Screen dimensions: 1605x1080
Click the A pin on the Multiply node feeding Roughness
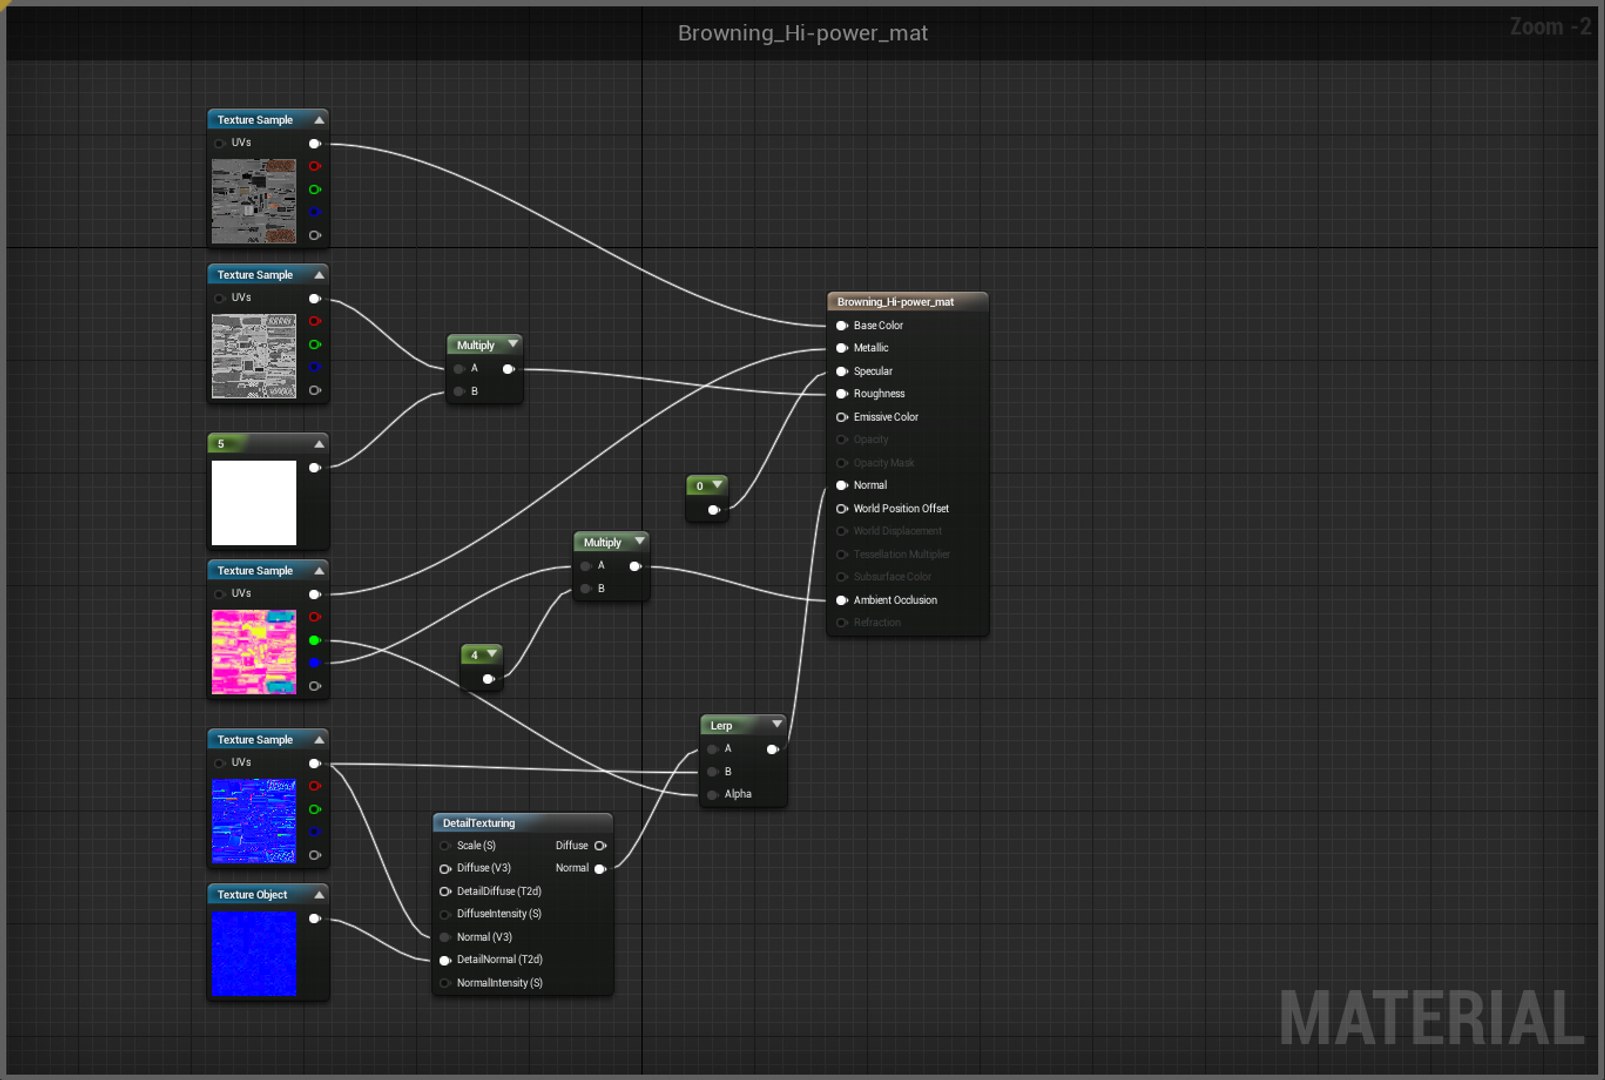point(458,369)
